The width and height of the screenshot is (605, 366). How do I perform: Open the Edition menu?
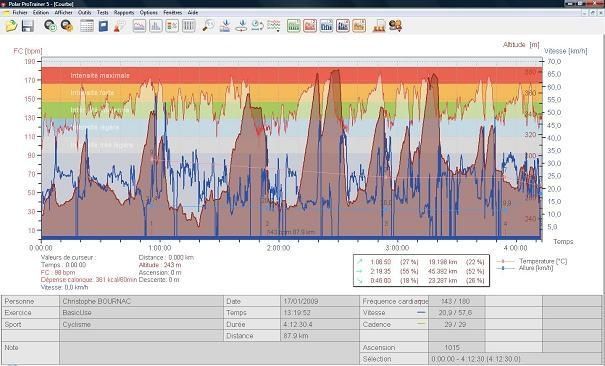click(41, 12)
